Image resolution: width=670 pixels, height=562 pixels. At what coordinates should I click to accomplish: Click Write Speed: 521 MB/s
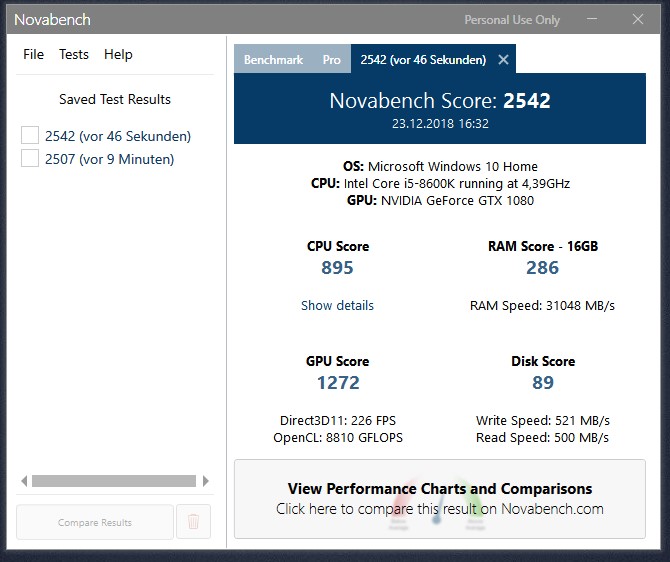543,421
